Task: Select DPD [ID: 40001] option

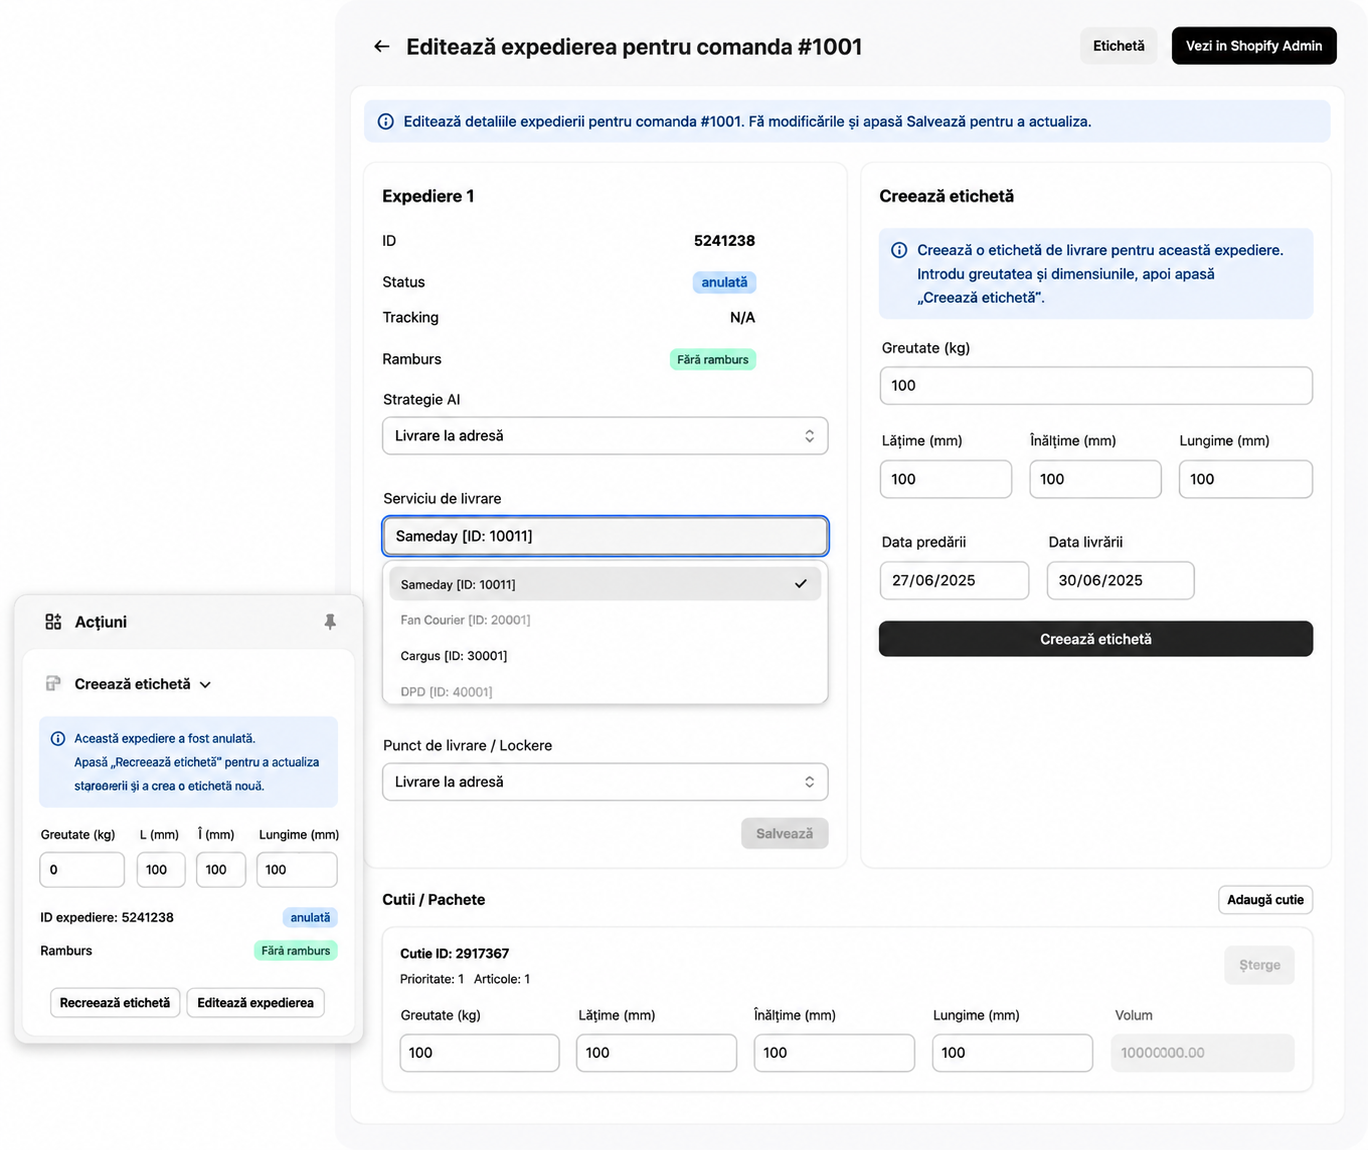Action: [x=605, y=691]
